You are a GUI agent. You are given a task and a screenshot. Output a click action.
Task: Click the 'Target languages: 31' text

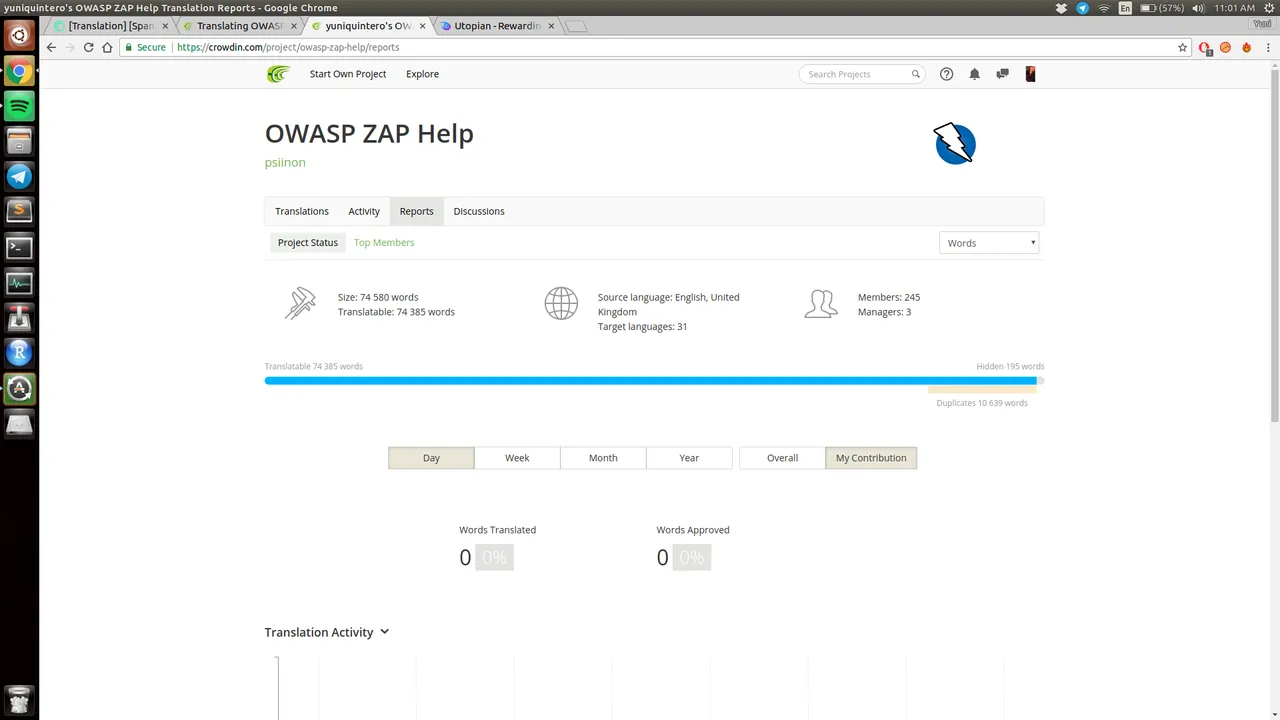642,327
